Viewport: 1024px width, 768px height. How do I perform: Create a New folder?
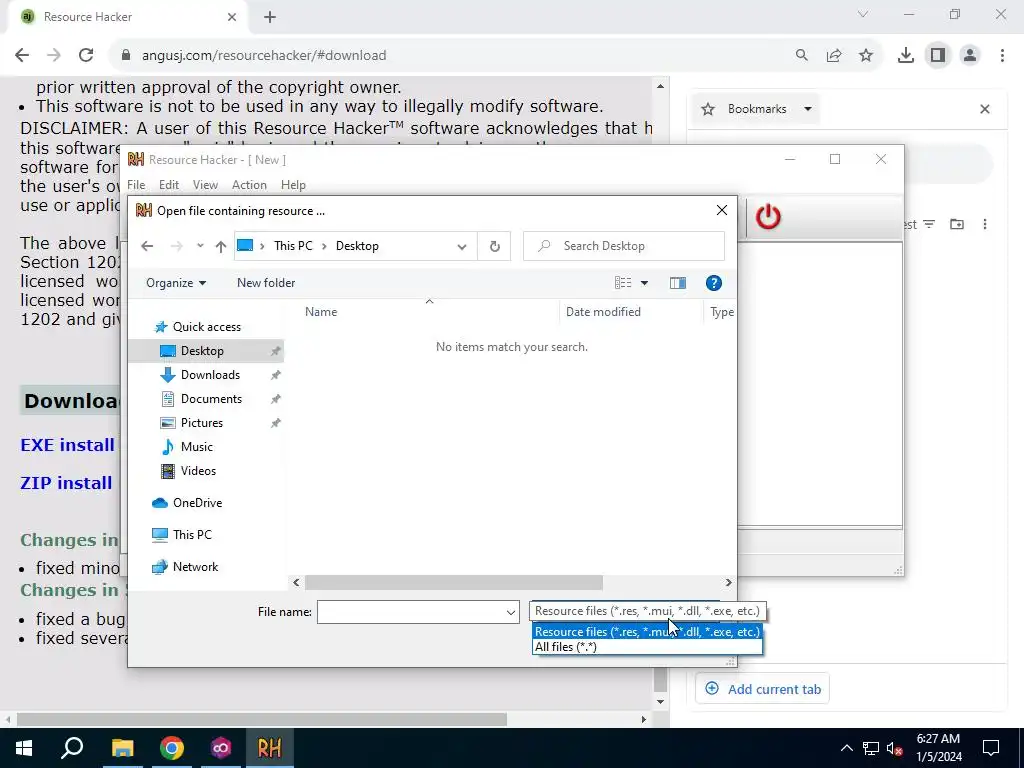[266, 283]
